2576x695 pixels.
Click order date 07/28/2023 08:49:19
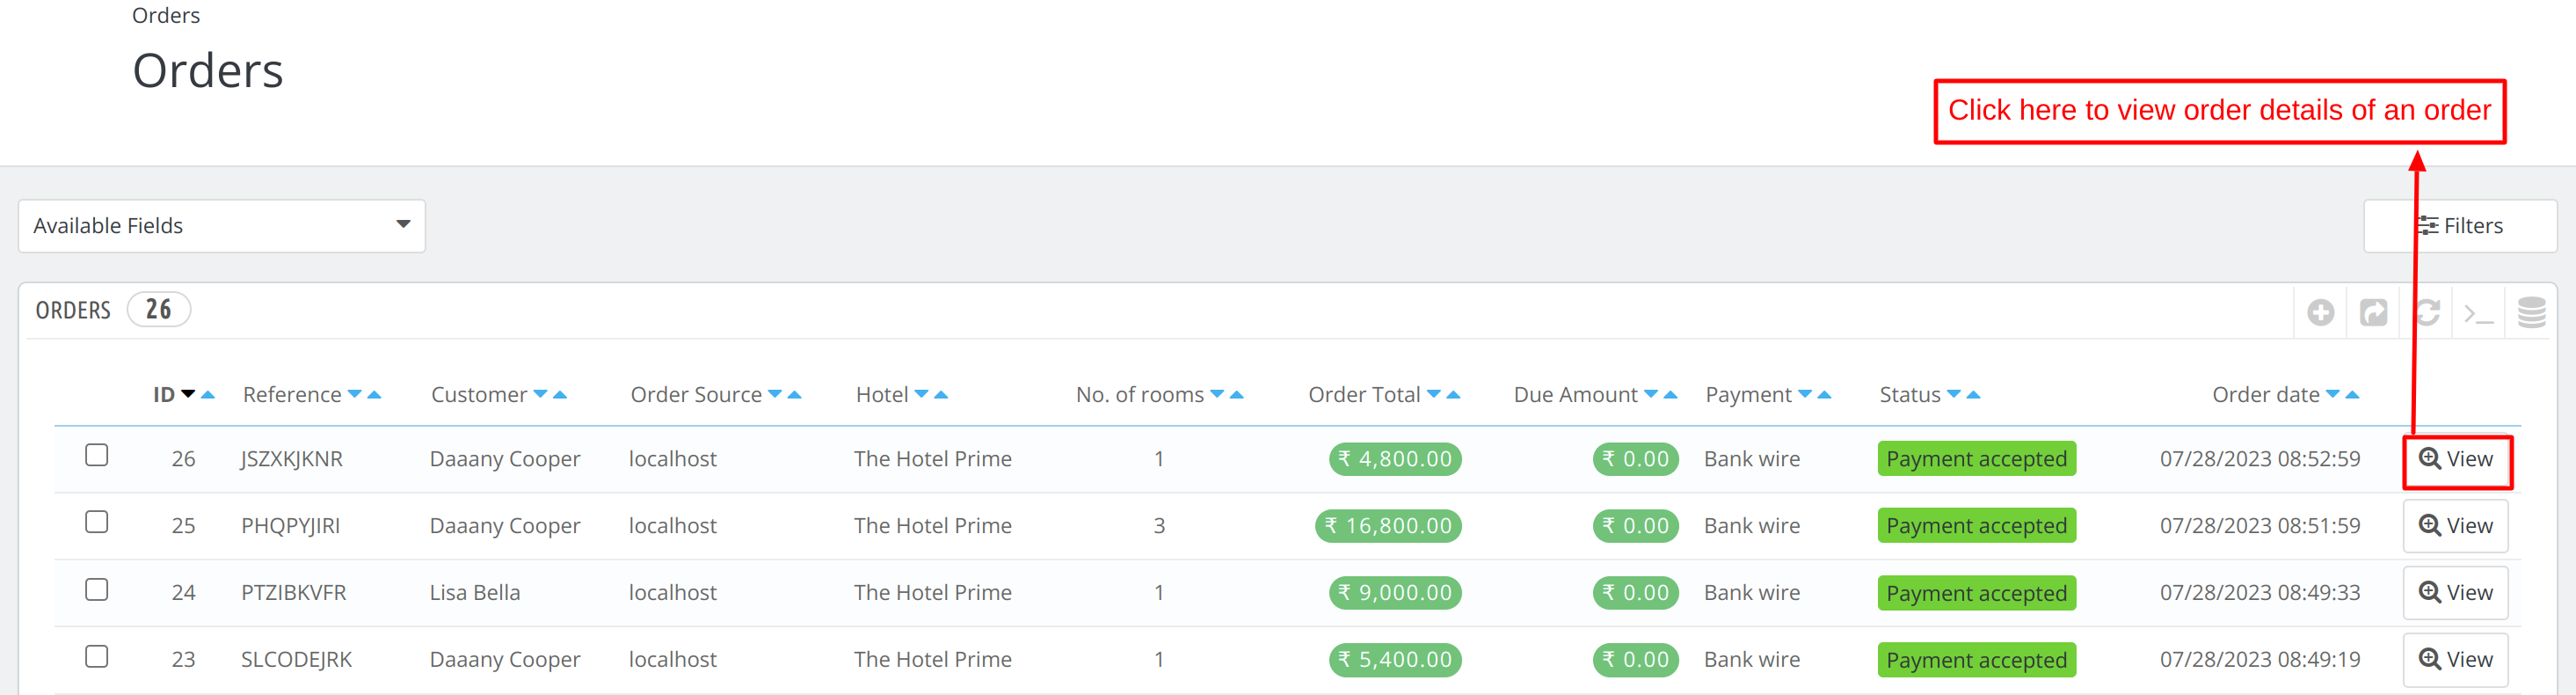pos(2260,660)
